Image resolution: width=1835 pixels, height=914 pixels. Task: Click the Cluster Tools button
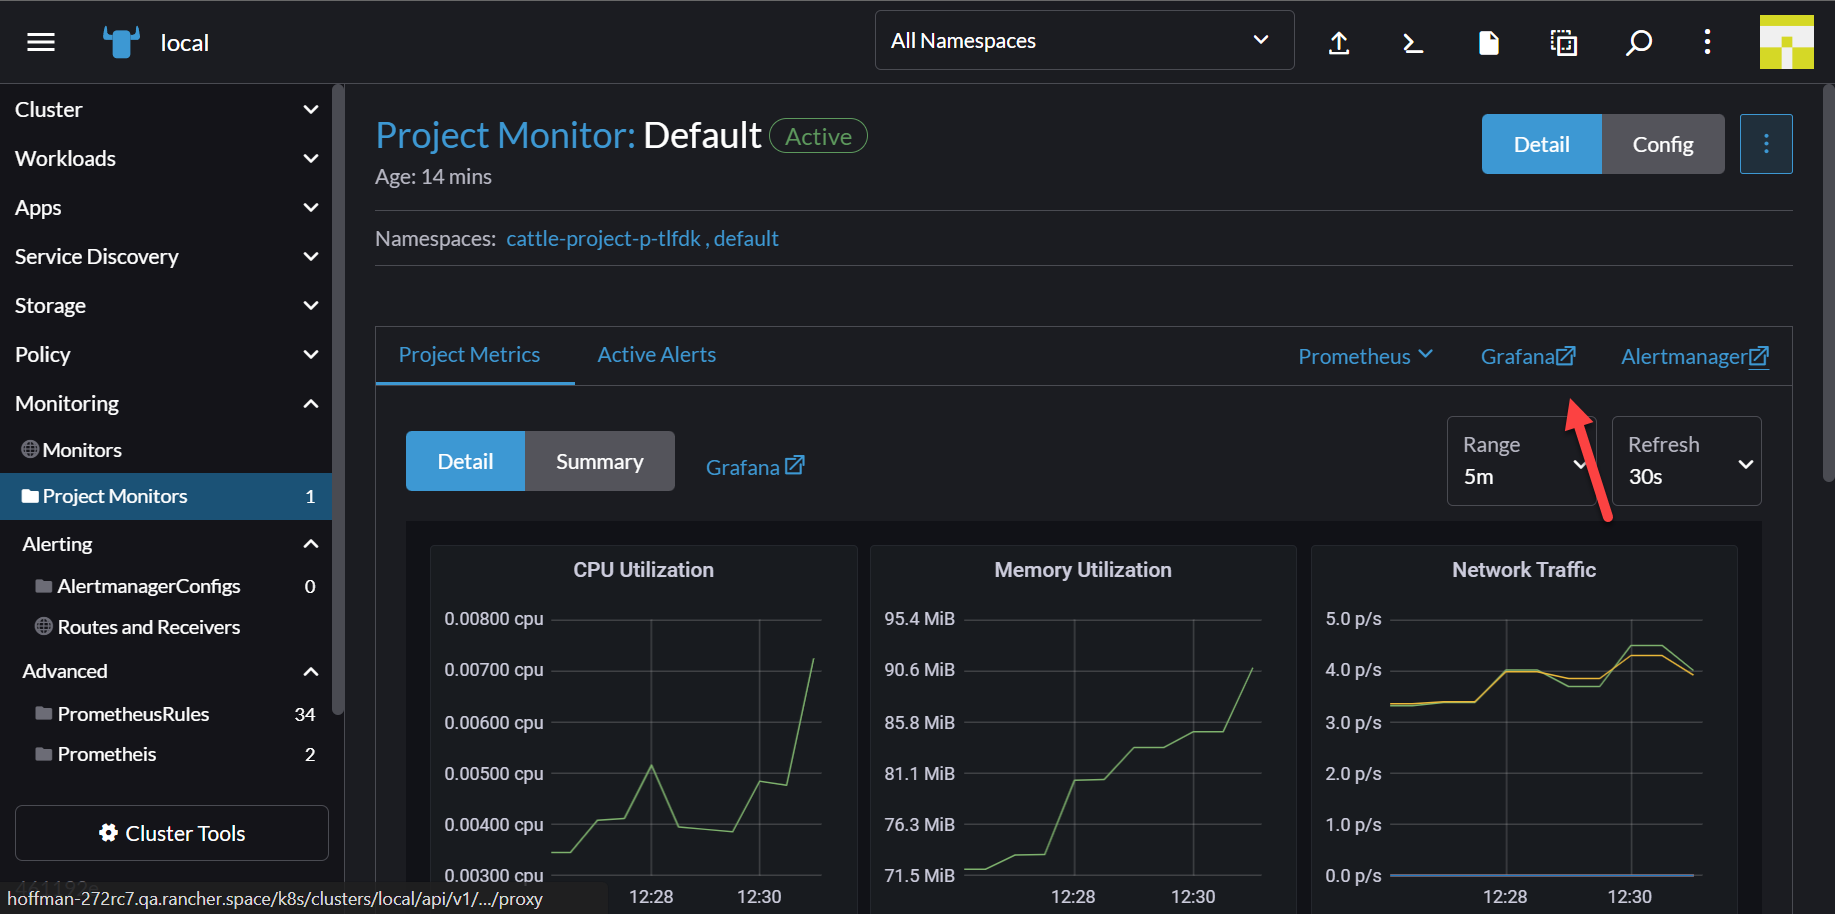click(x=171, y=832)
